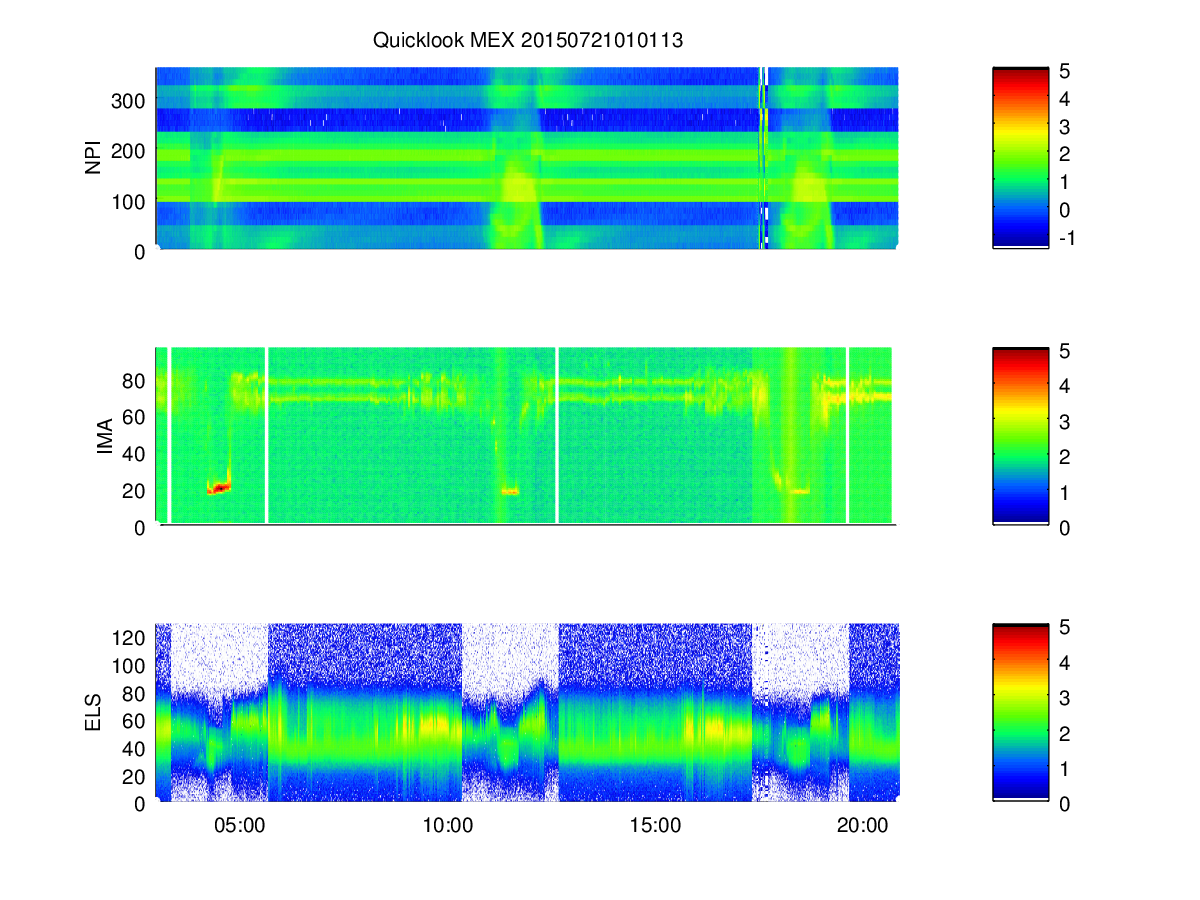Screen dimensions: 1200x900
Task: Click inside the ELS spectrogram panel
Action: point(527,713)
